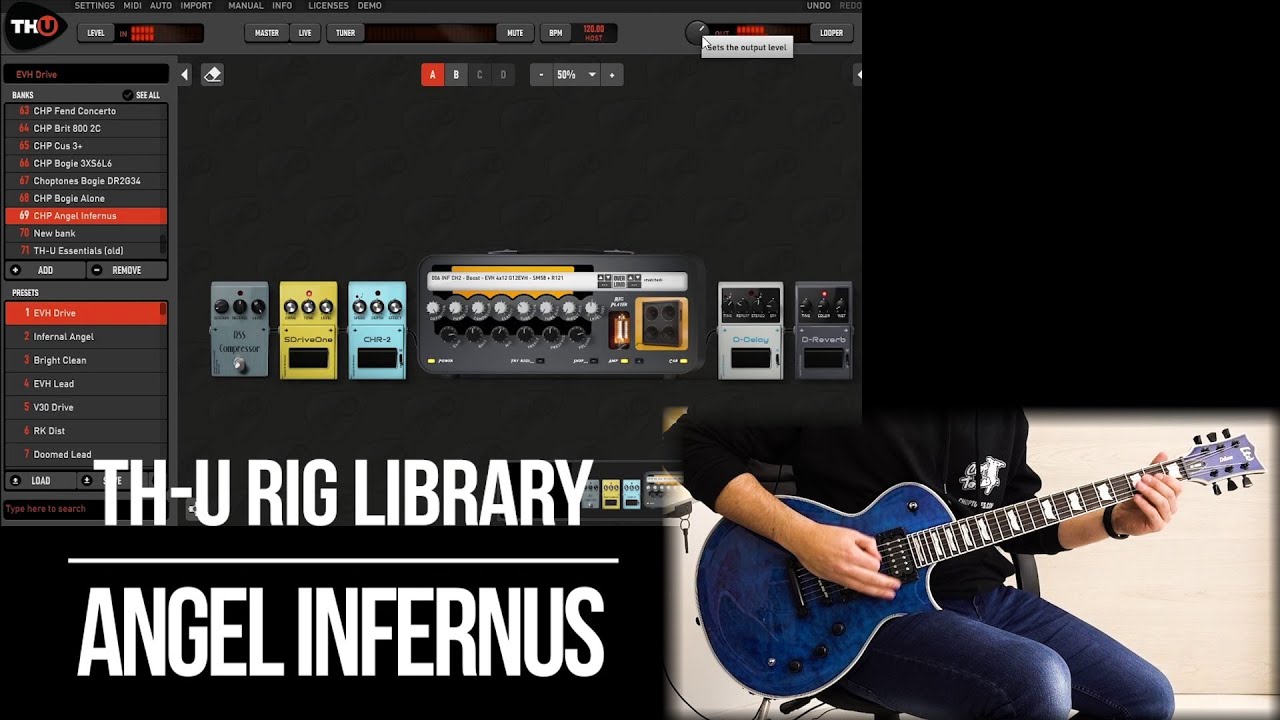Click the D-Reverb pedal

point(823,330)
